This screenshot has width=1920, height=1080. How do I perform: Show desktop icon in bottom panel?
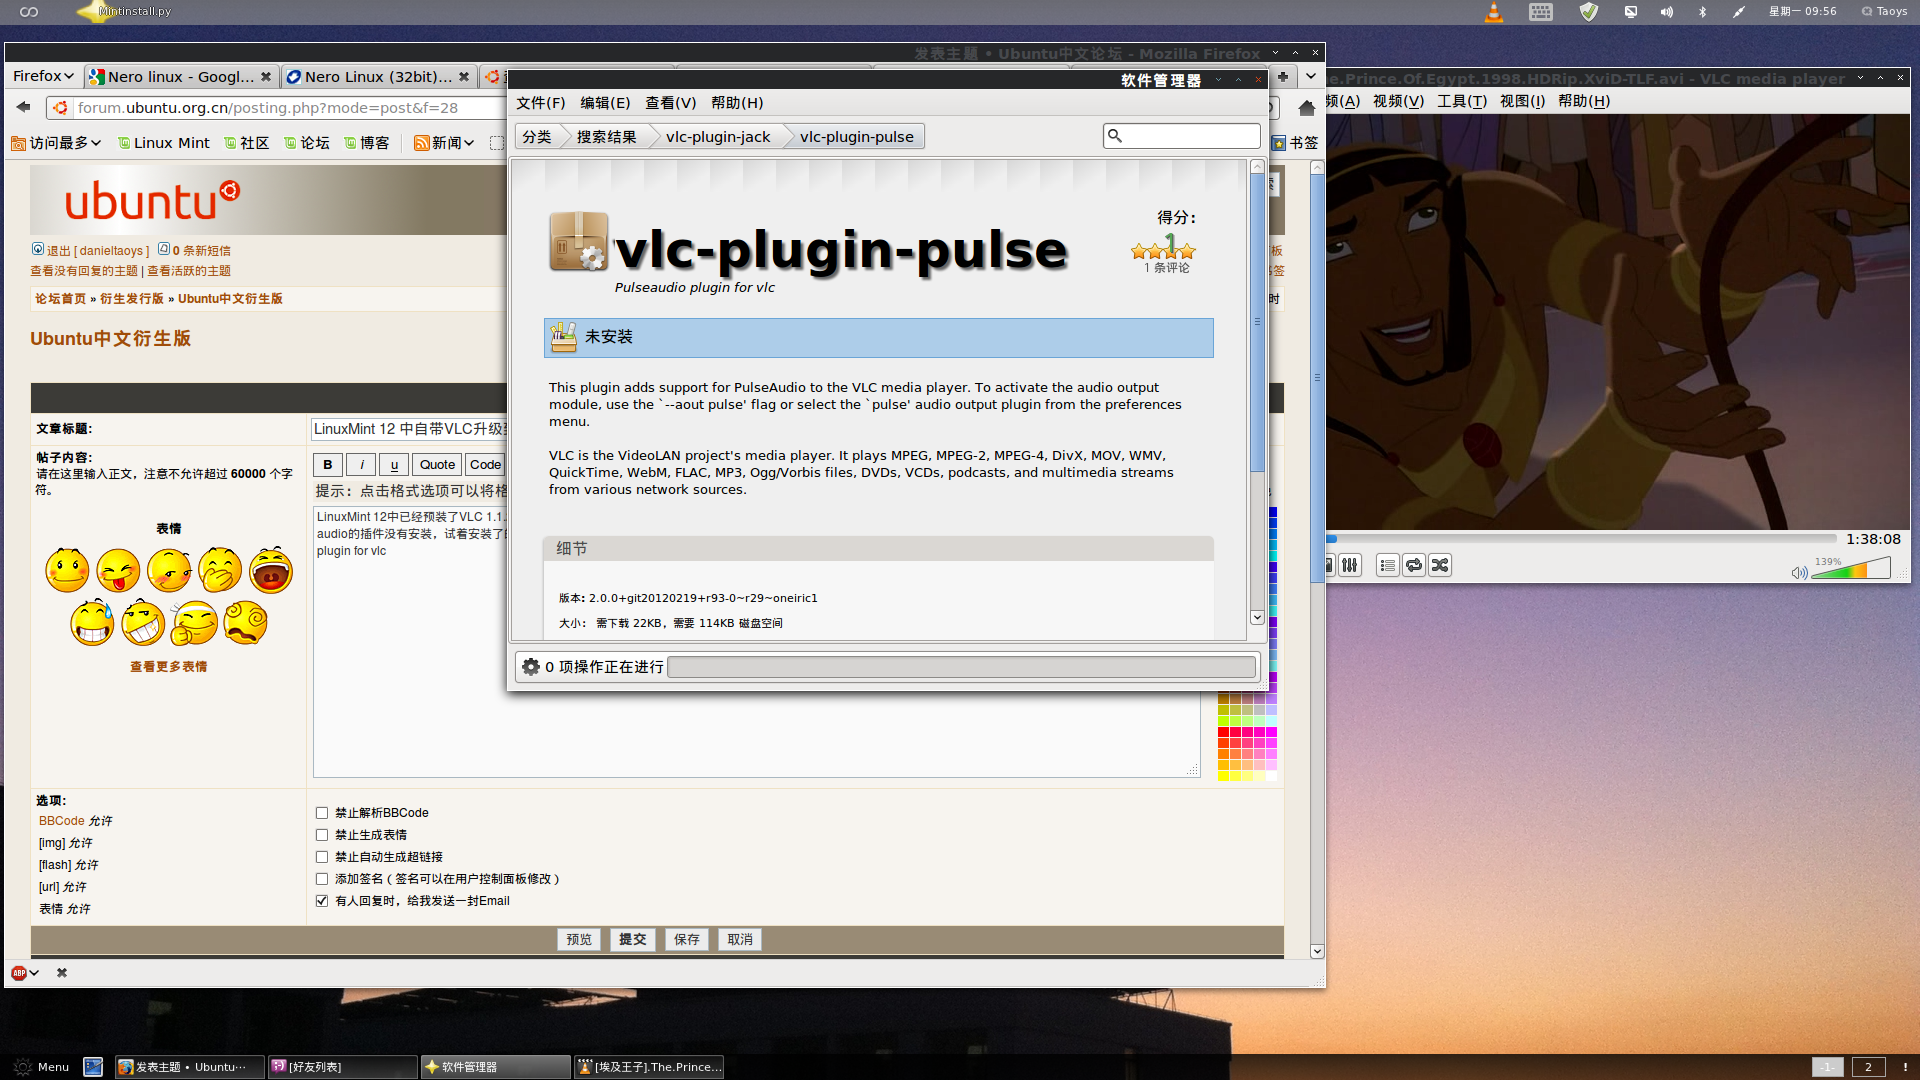(93, 1067)
